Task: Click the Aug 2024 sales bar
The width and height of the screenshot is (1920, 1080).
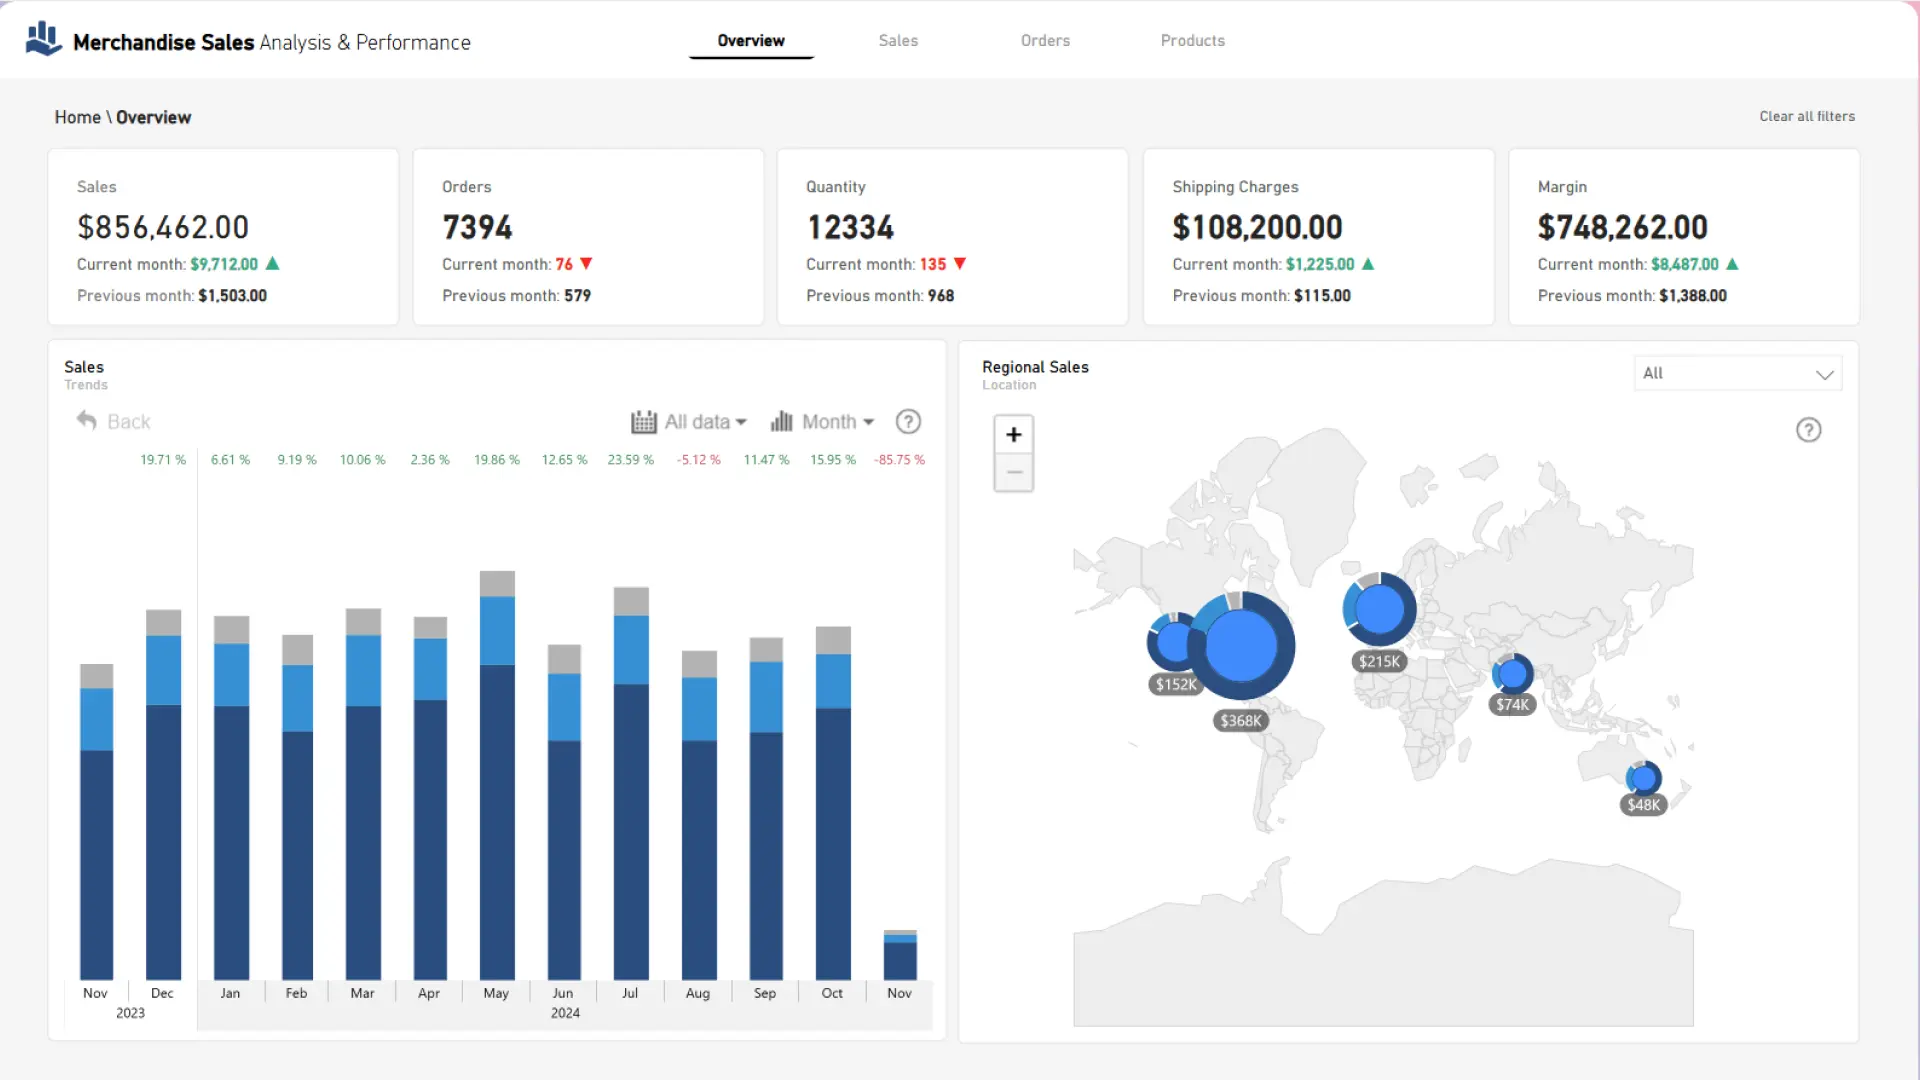Action: point(699,815)
